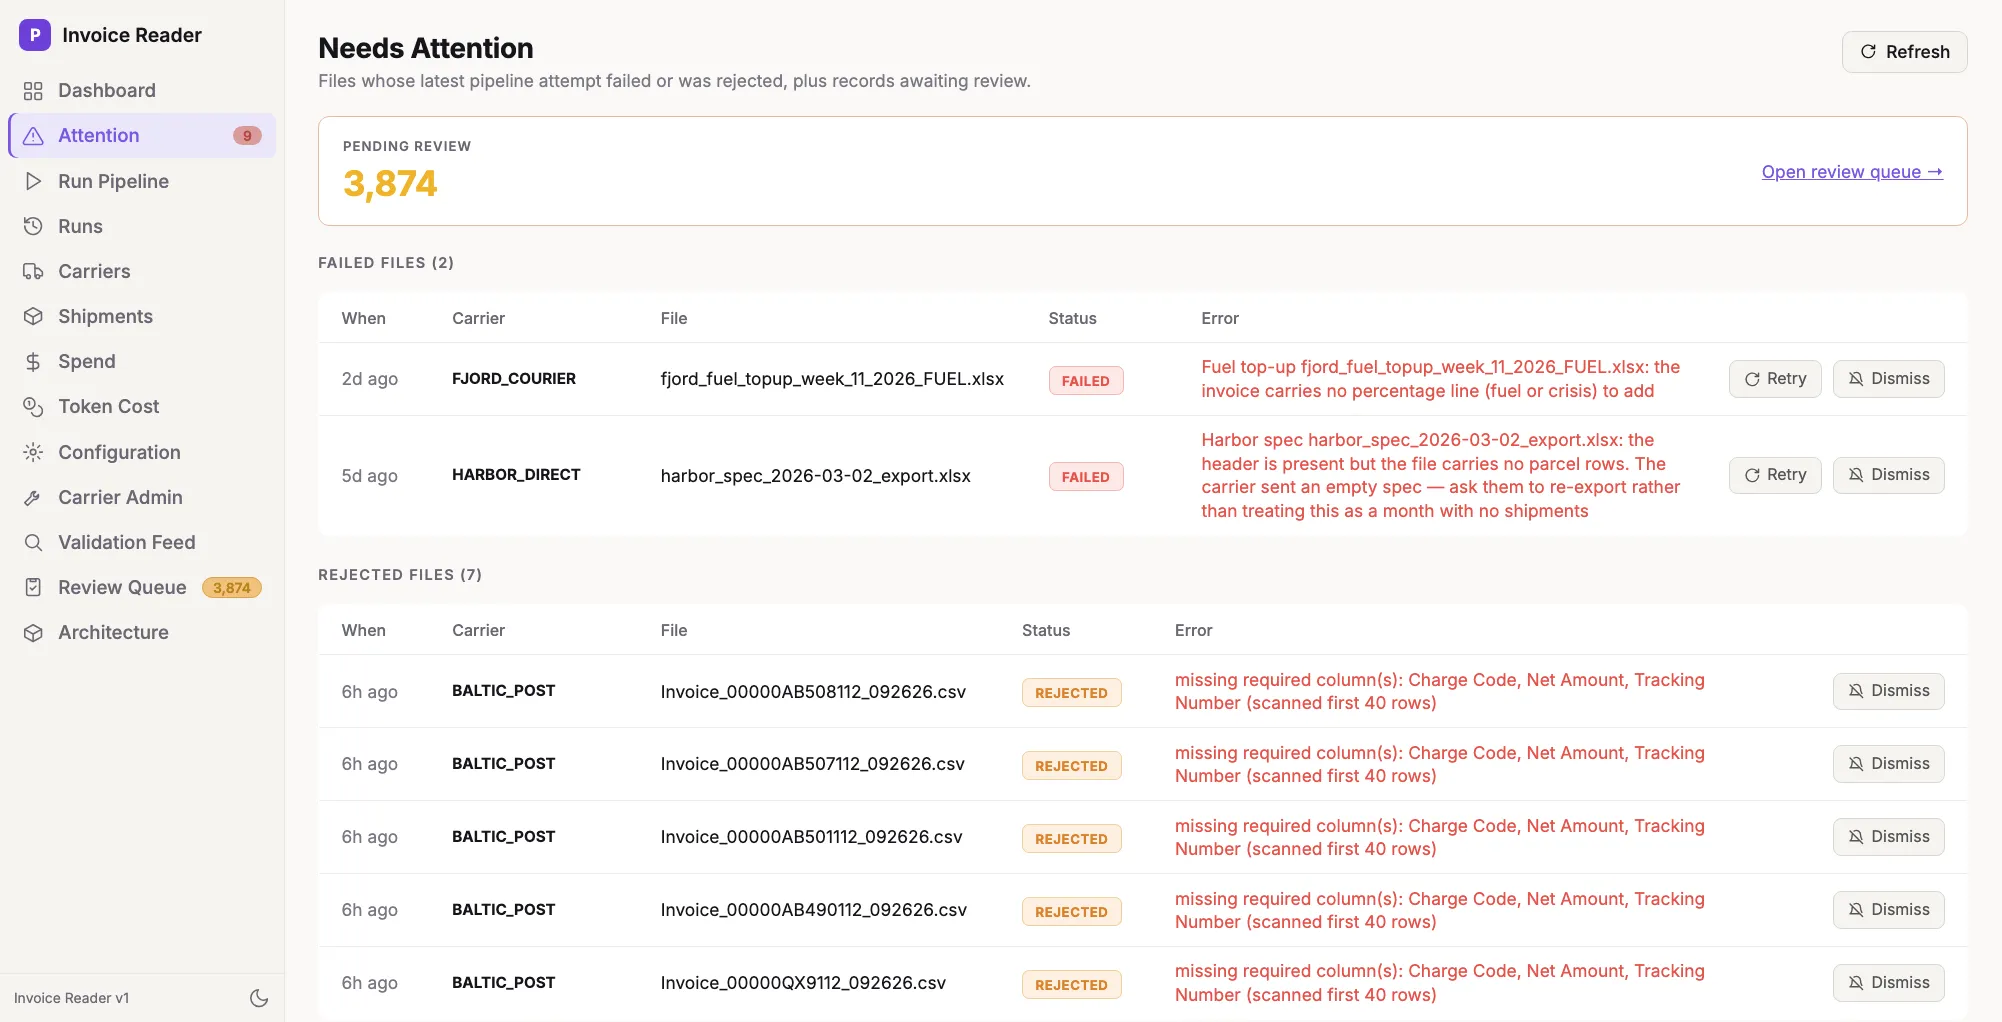
Task: Dismiss the HARBOR_DIRECT failed file
Action: click(1888, 475)
